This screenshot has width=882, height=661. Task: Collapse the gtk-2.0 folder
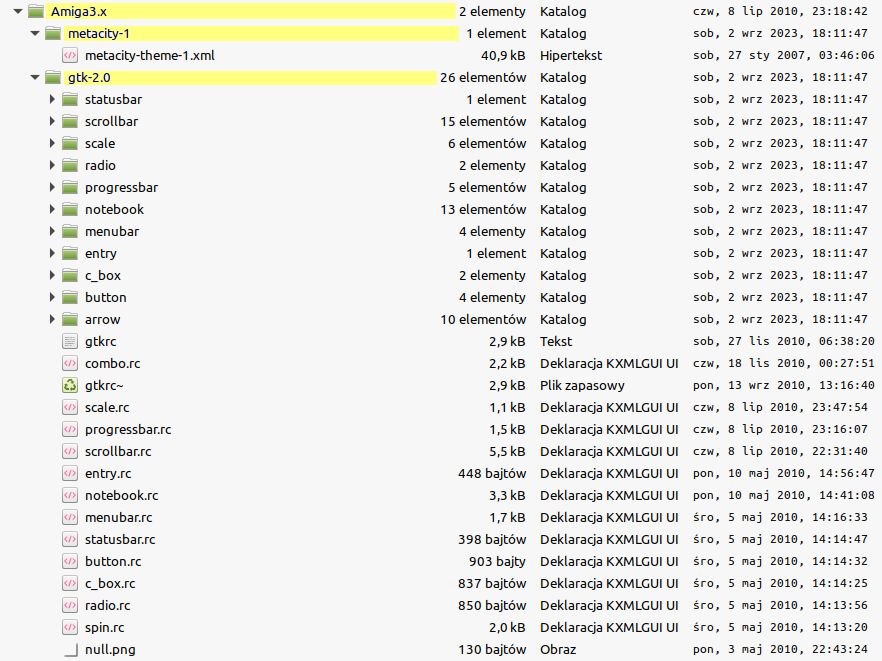pos(35,77)
